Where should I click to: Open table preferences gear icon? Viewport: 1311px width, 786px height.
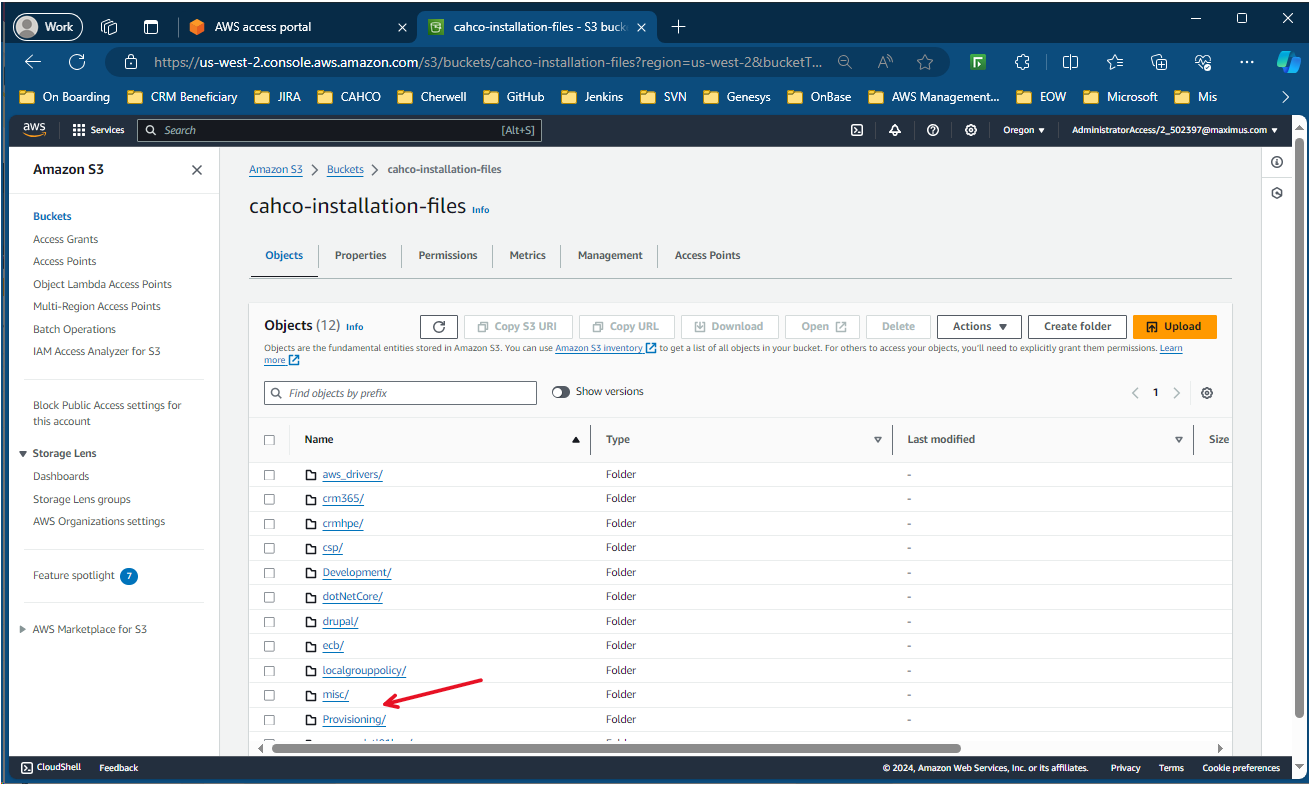pos(1207,393)
